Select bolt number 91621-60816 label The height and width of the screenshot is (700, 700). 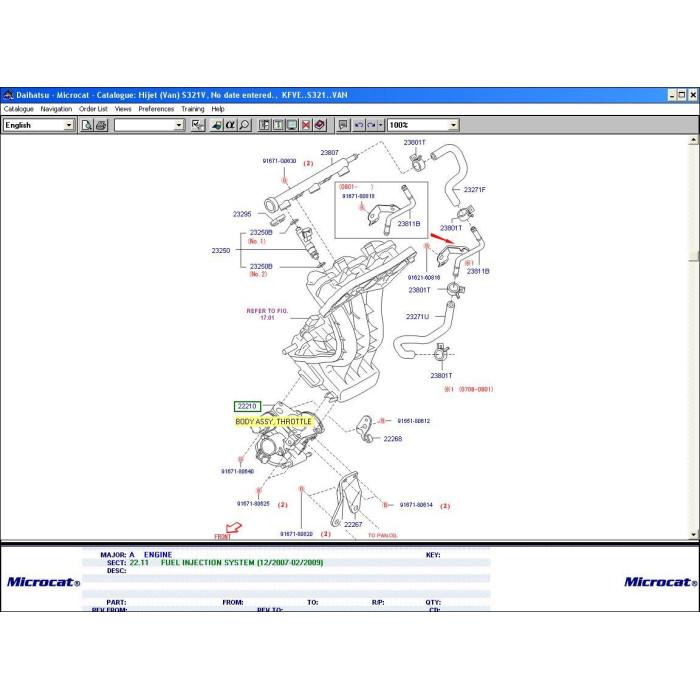pyautogui.click(x=424, y=278)
